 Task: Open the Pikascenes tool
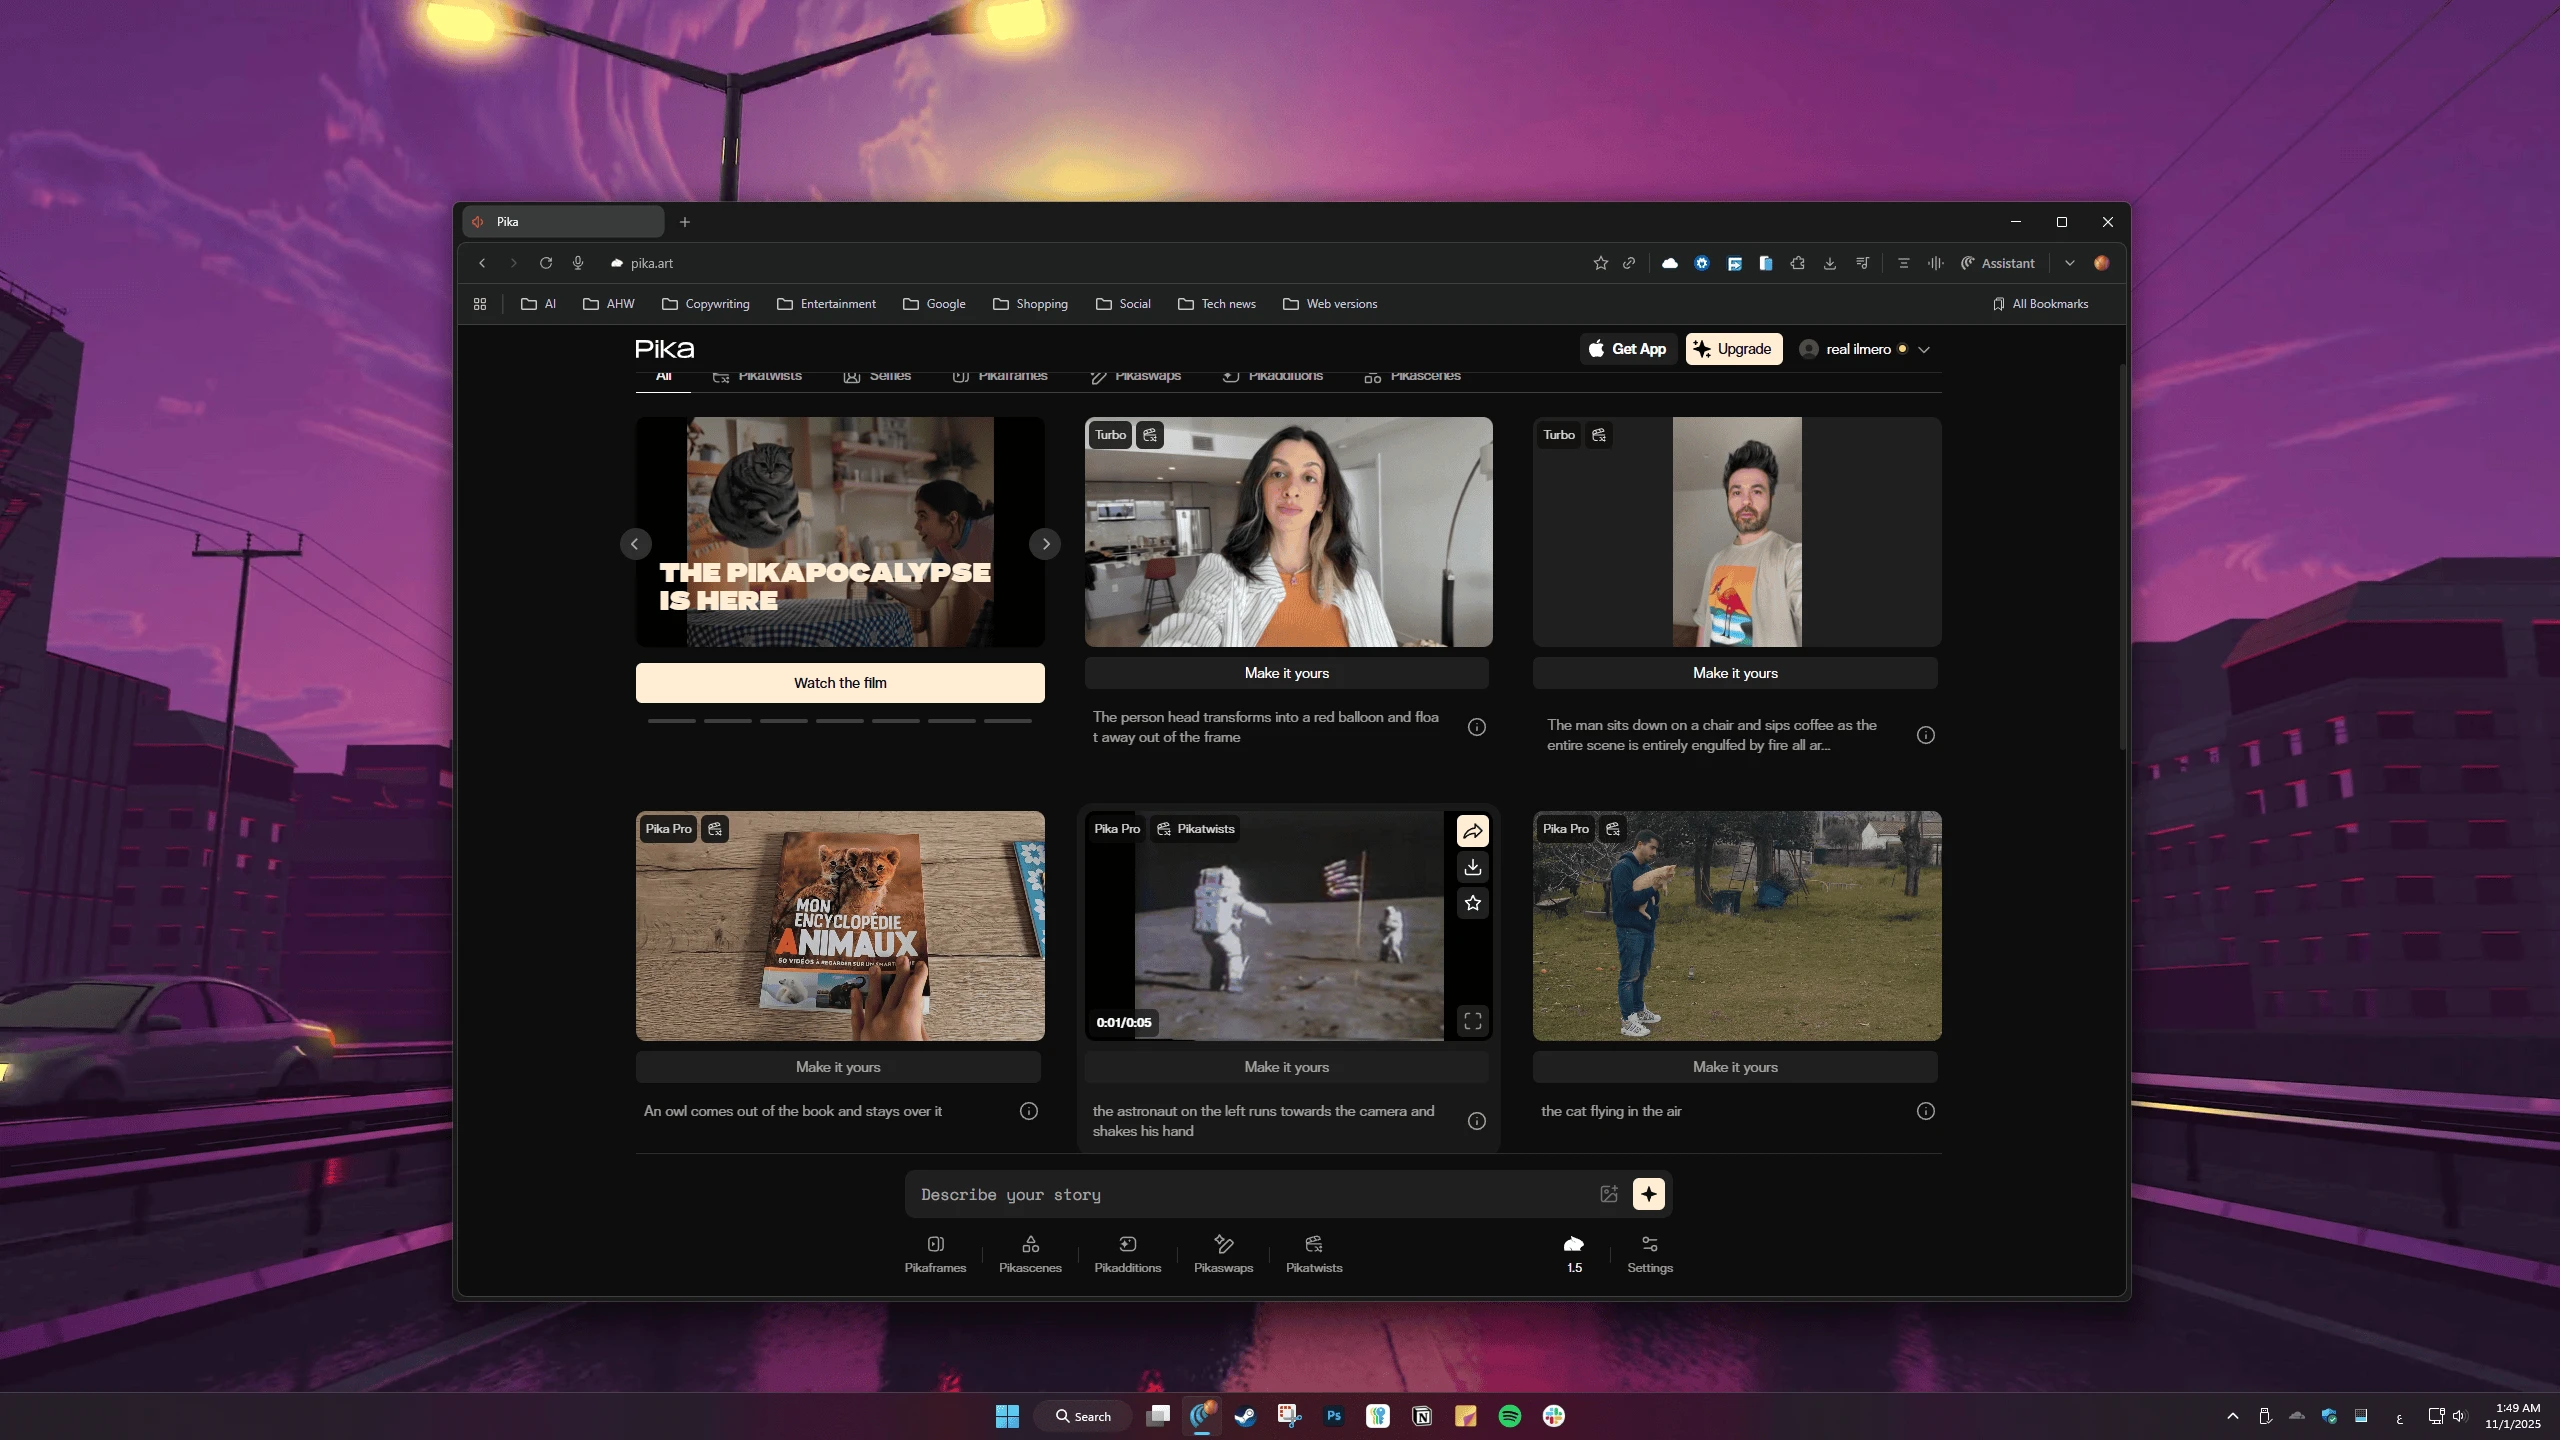coord(1030,1245)
